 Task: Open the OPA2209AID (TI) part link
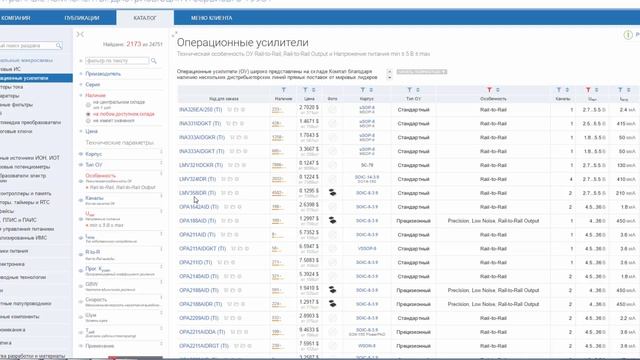pyautogui.click(x=199, y=318)
